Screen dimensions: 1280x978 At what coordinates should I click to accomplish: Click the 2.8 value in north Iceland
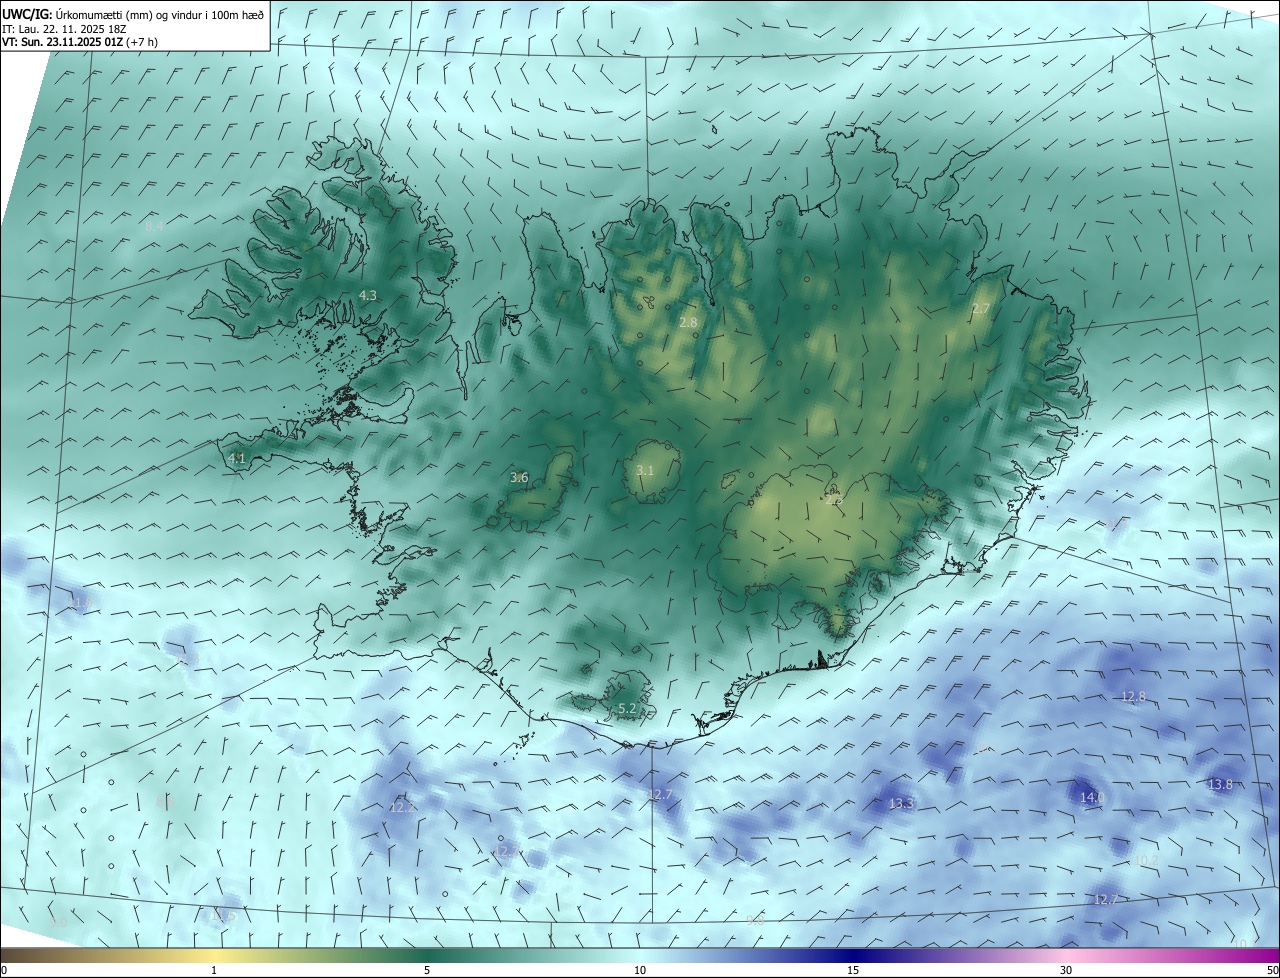[688, 323]
